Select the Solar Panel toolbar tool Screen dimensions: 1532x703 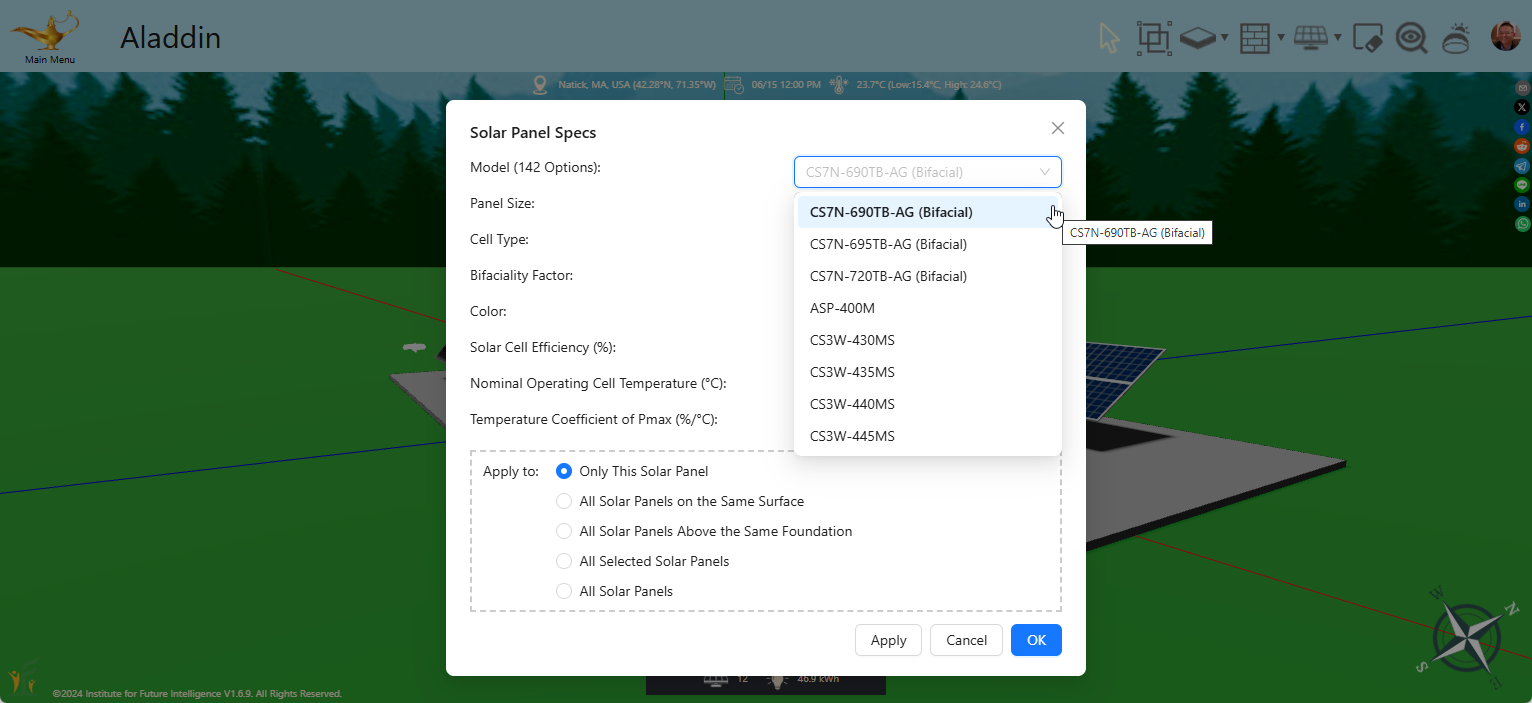coord(1311,38)
